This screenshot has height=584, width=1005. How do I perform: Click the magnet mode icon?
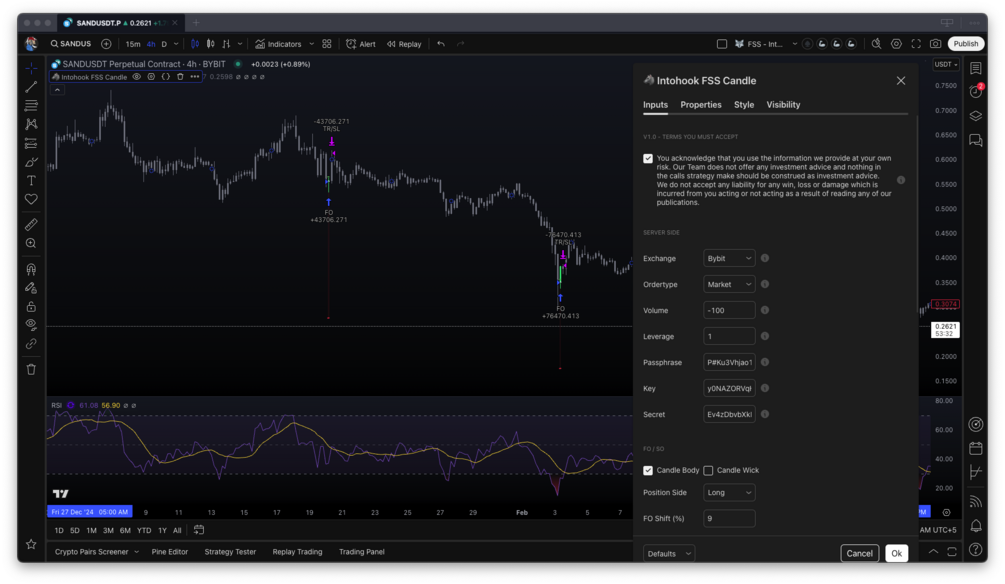coord(31,269)
